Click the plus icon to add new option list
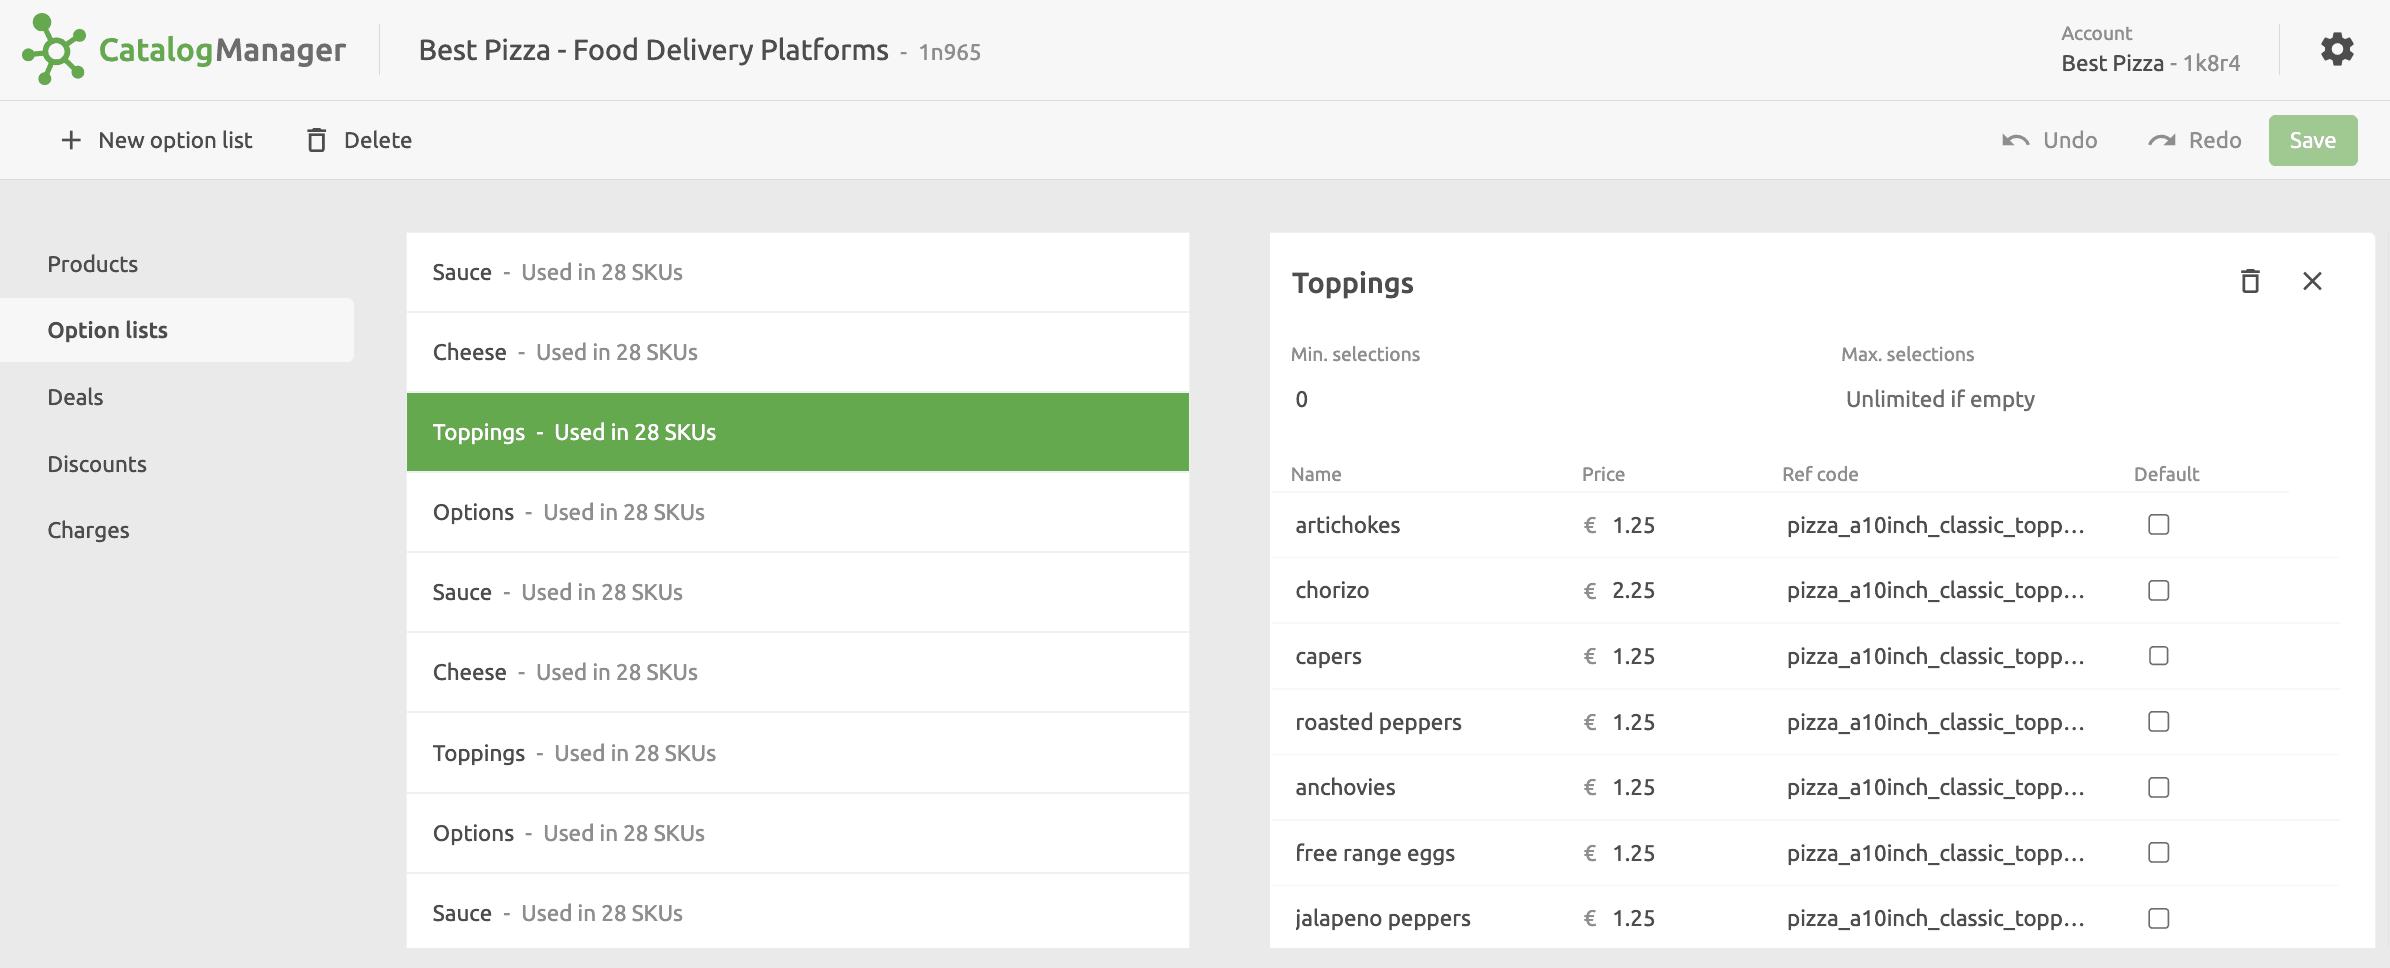 pos(70,140)
